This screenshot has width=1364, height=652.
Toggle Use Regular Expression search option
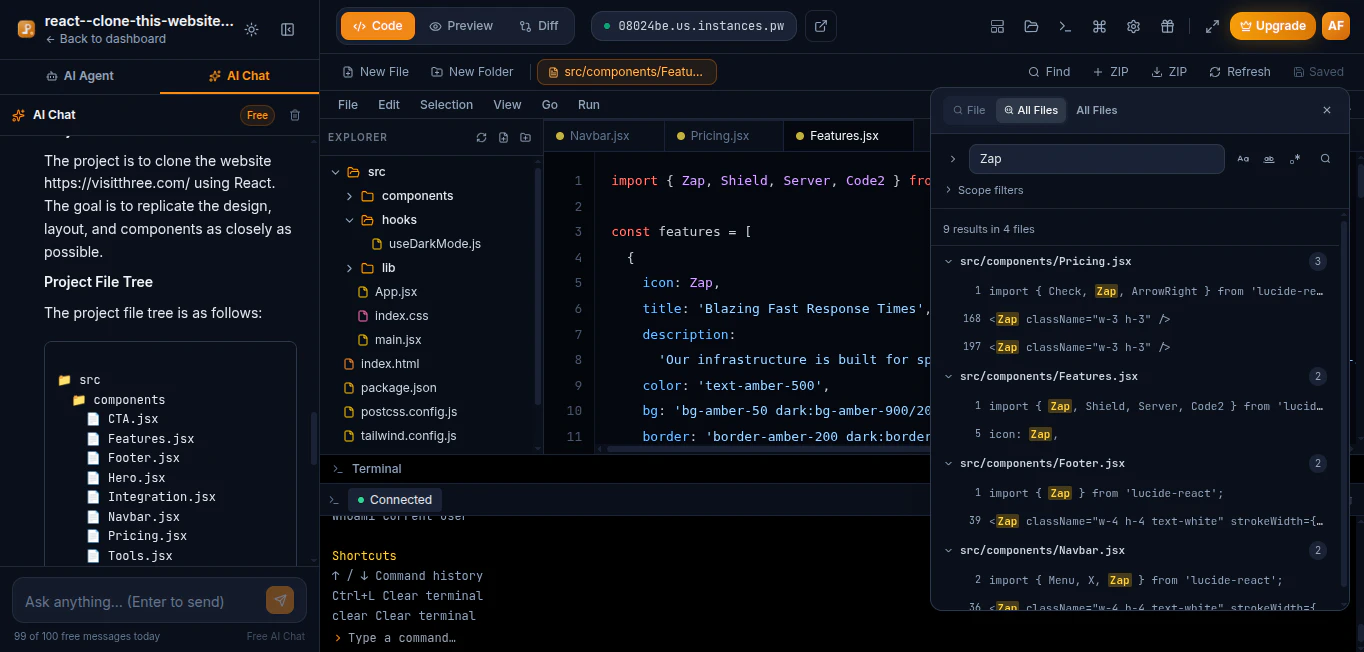point(1295,159)
